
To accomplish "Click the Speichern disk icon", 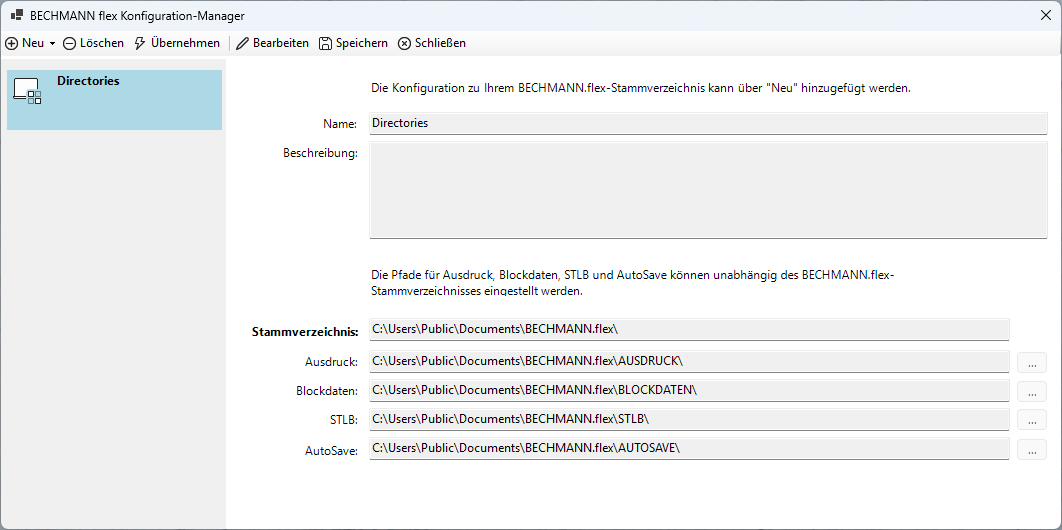I will pyautogui.click(x=326, y=44).
